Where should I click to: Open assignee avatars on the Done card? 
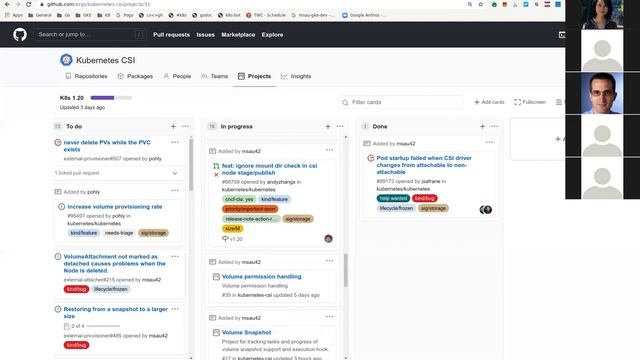pyautogui.click(x=486, y=210)
